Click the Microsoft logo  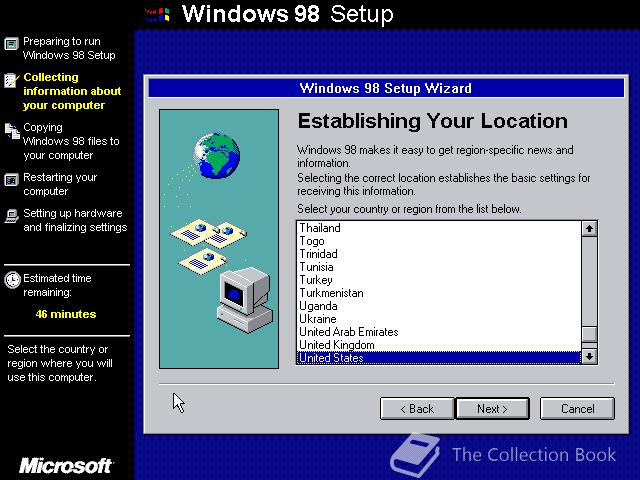pos(66,466)
